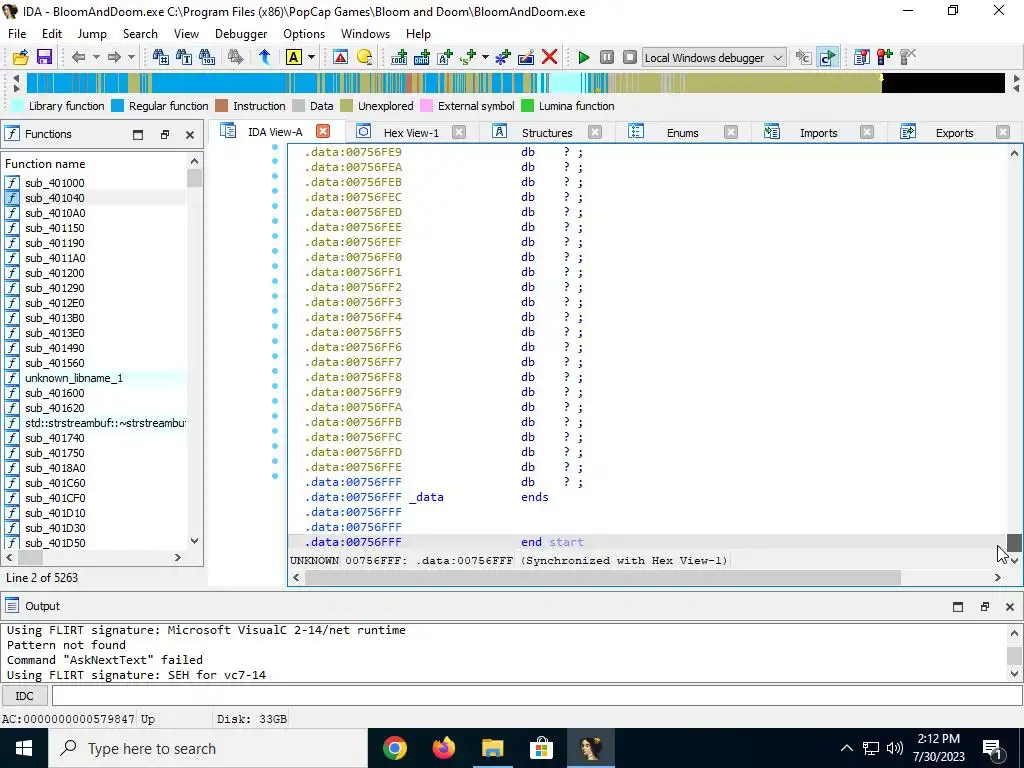This screenshot has width=1024, height=768.
Task: Start the debugger with green play button
Action: click(583, 57)
